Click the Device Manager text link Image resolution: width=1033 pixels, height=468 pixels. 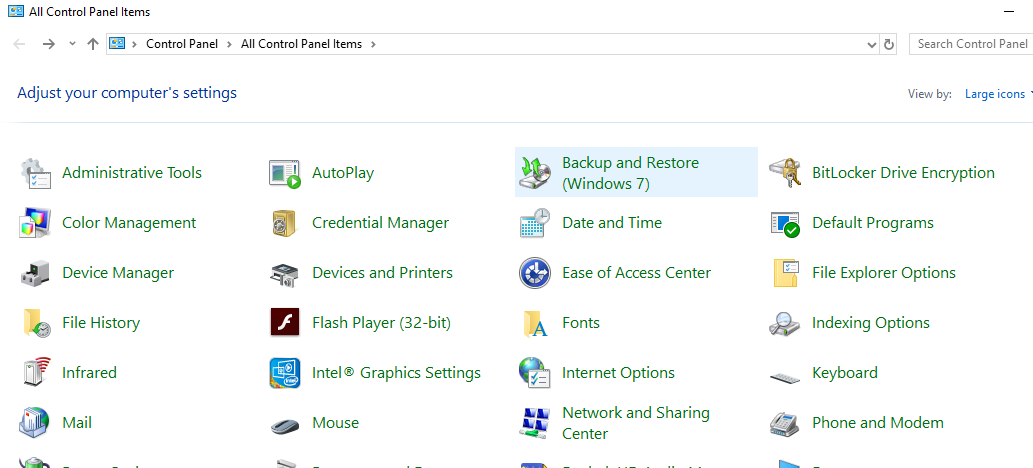click(118, 273)
